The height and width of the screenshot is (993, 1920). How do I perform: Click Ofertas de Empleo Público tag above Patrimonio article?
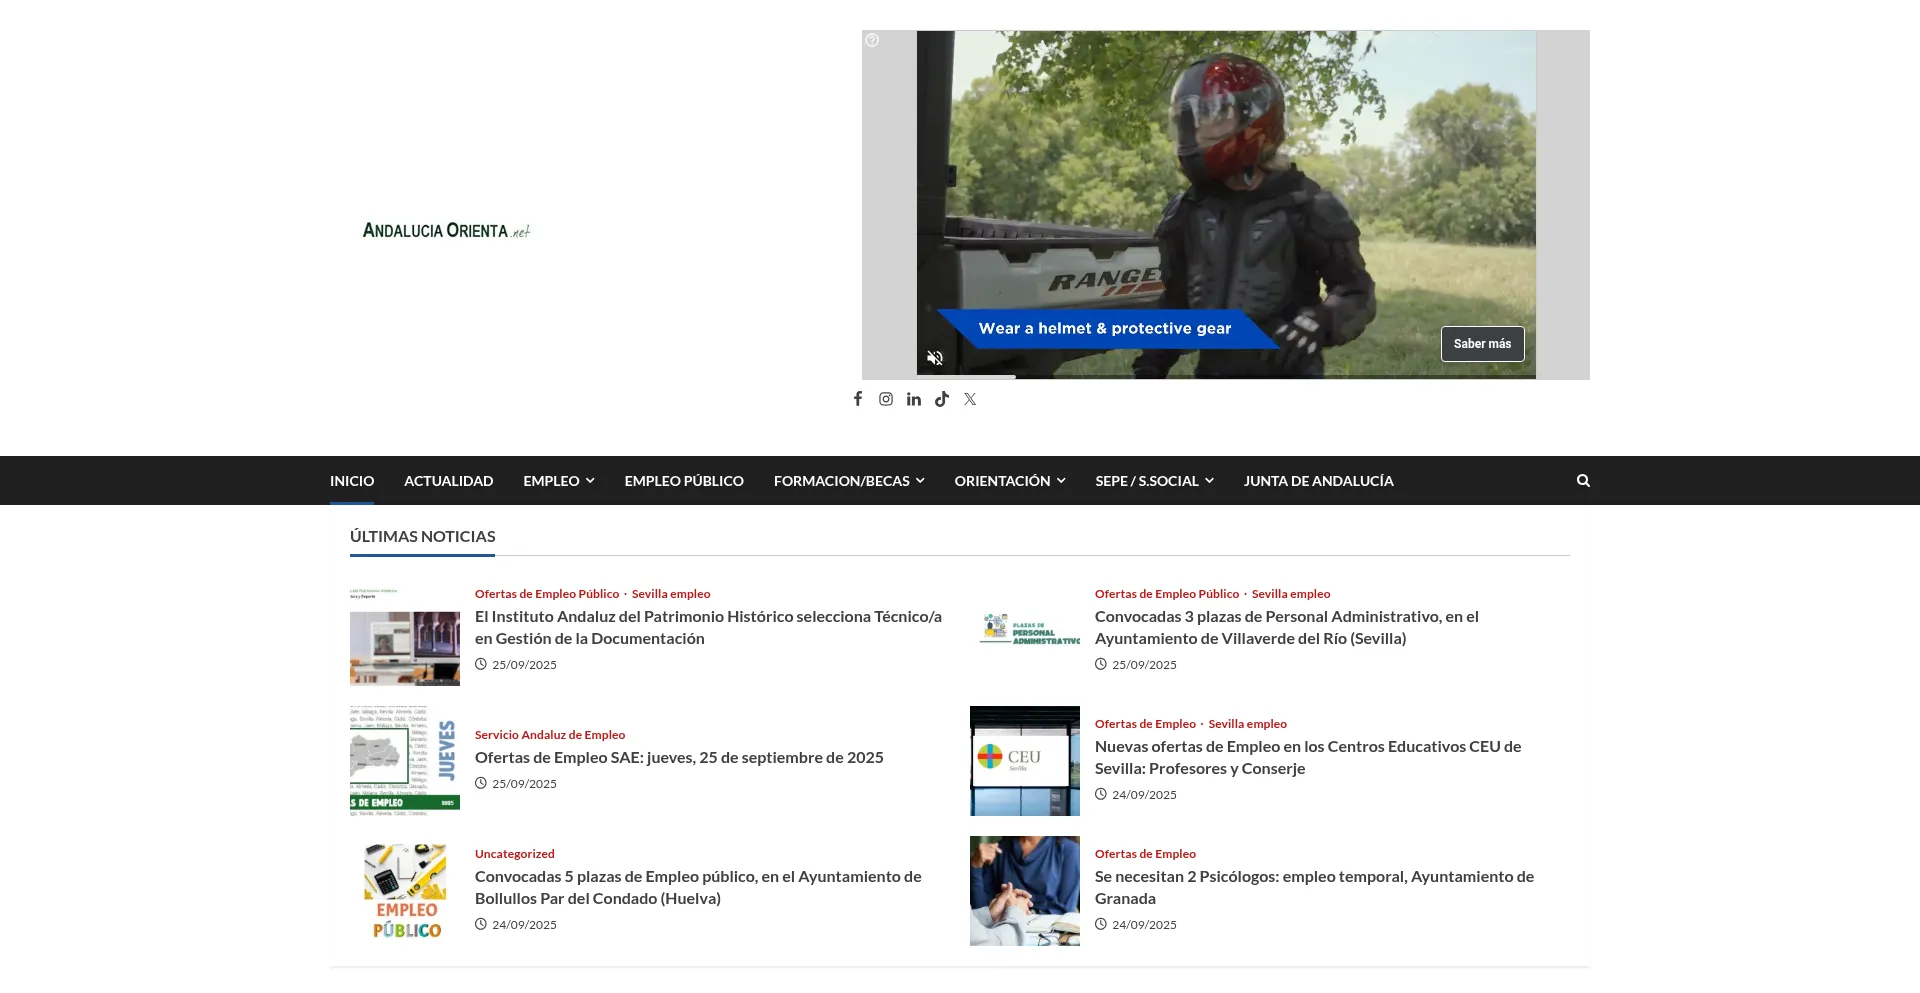(x=547, y=594)
